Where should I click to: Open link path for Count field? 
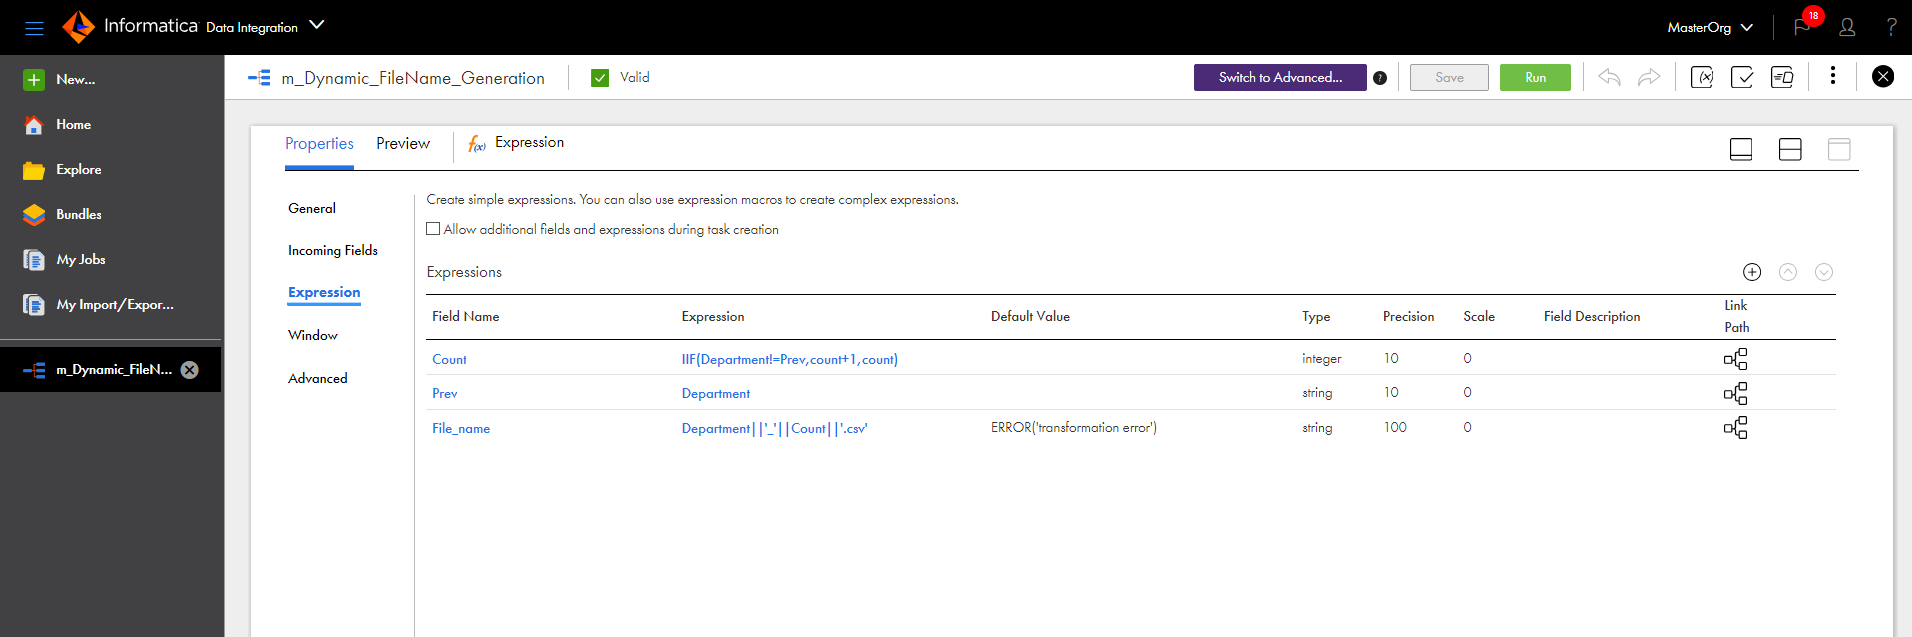pyautogui.click(x=1736, y=359)
